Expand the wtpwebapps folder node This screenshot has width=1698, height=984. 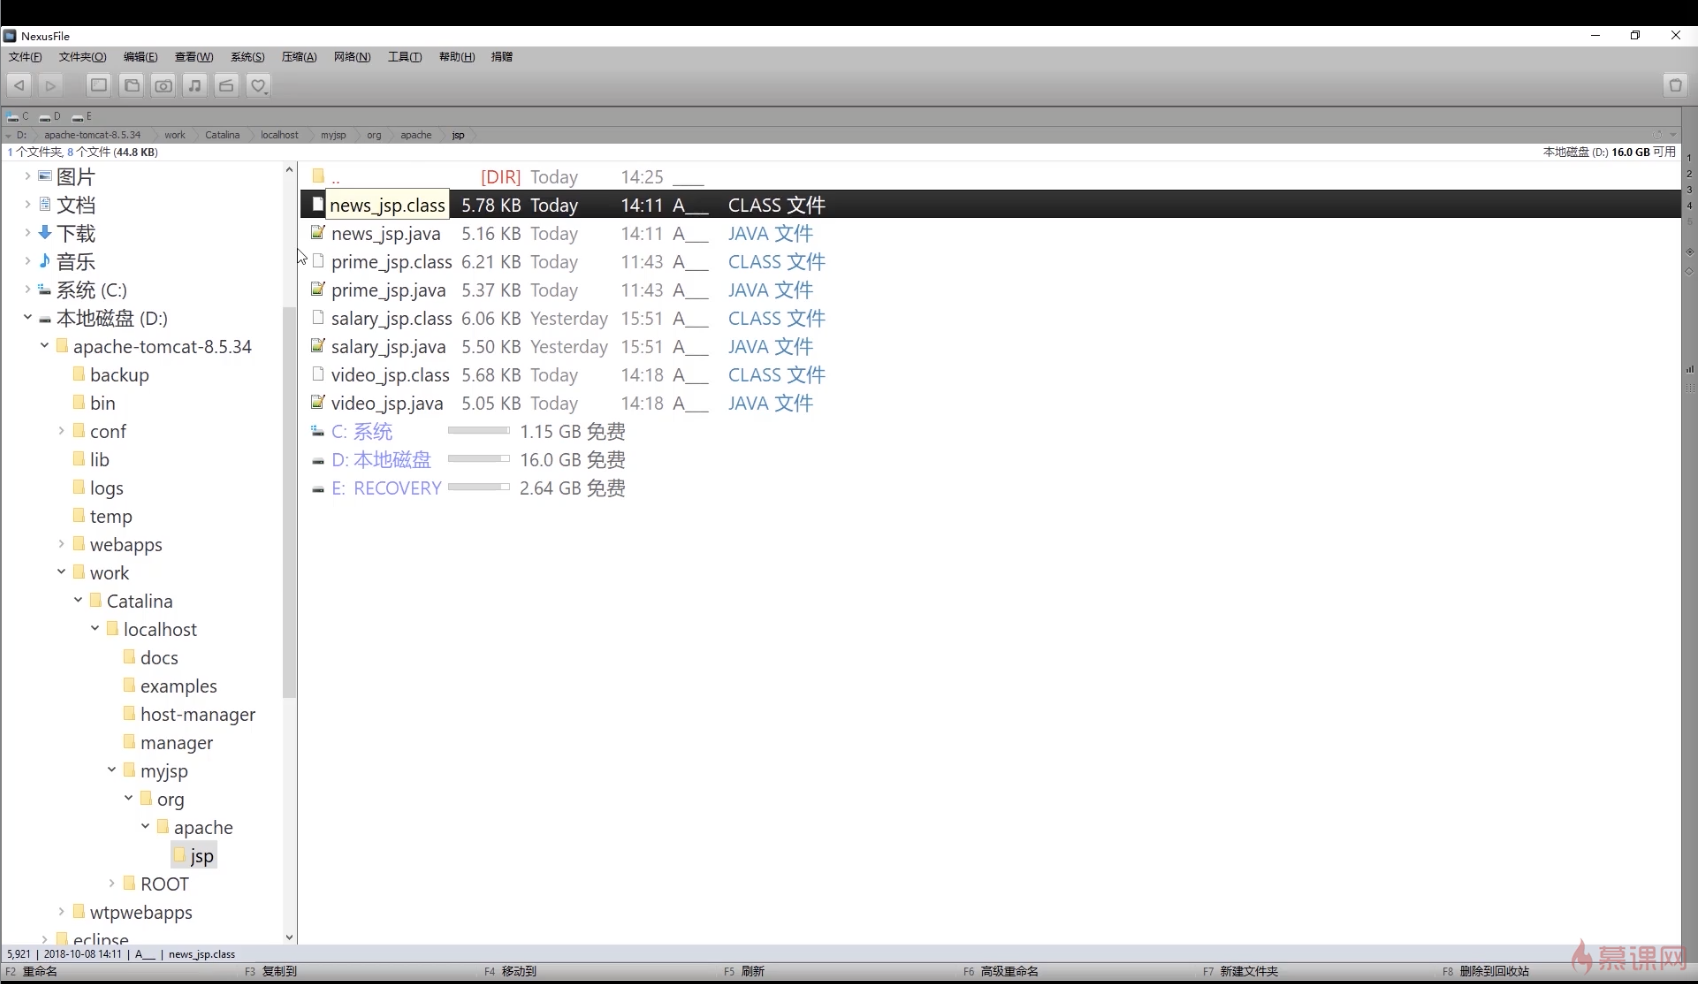pos(62,911)
